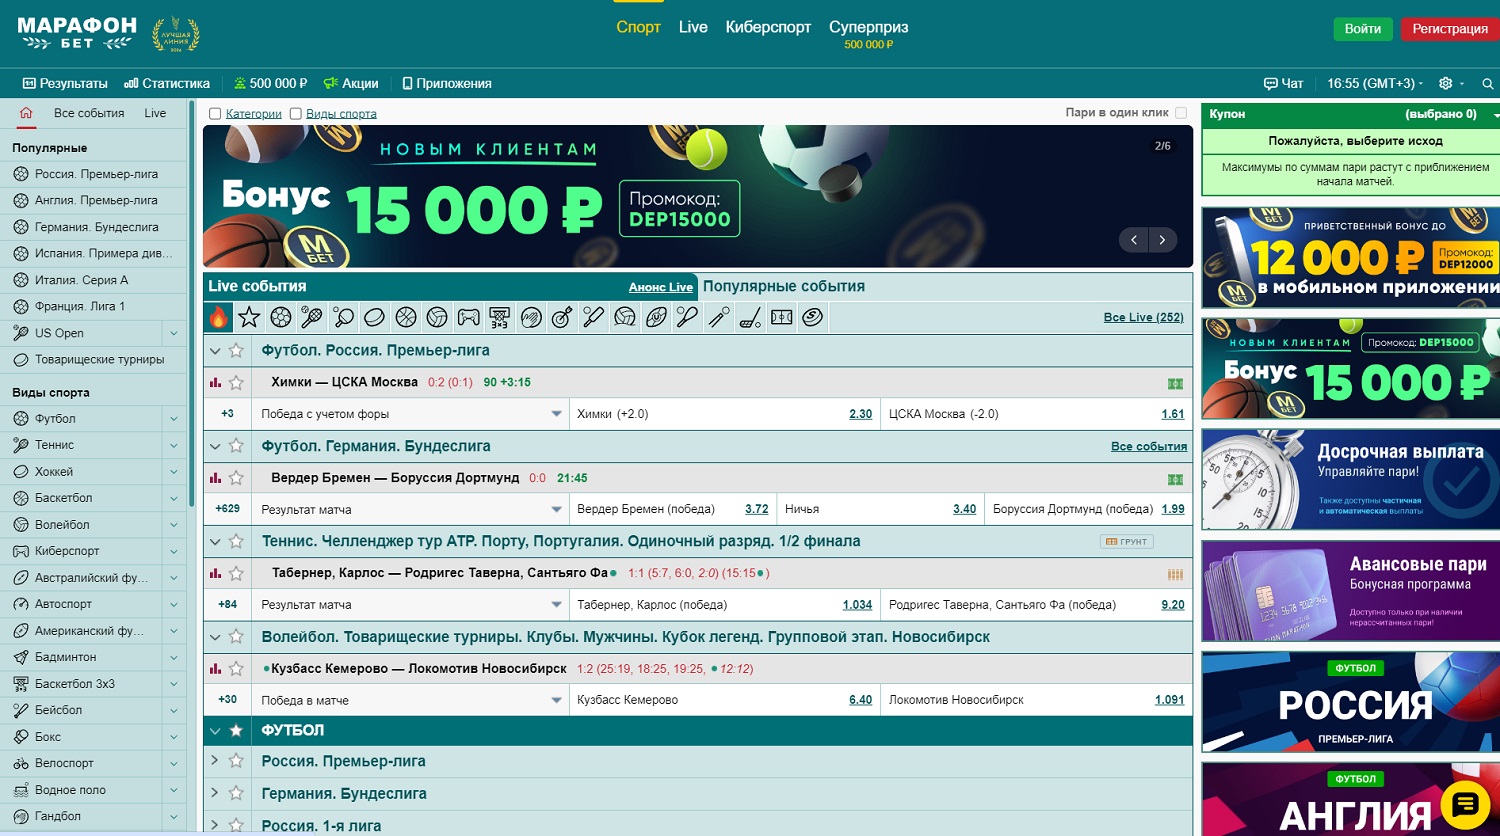This screenshot has height=836, width=1500.
Task: Go to next banner slide arrow
Action: click(x=1162, y=240)
